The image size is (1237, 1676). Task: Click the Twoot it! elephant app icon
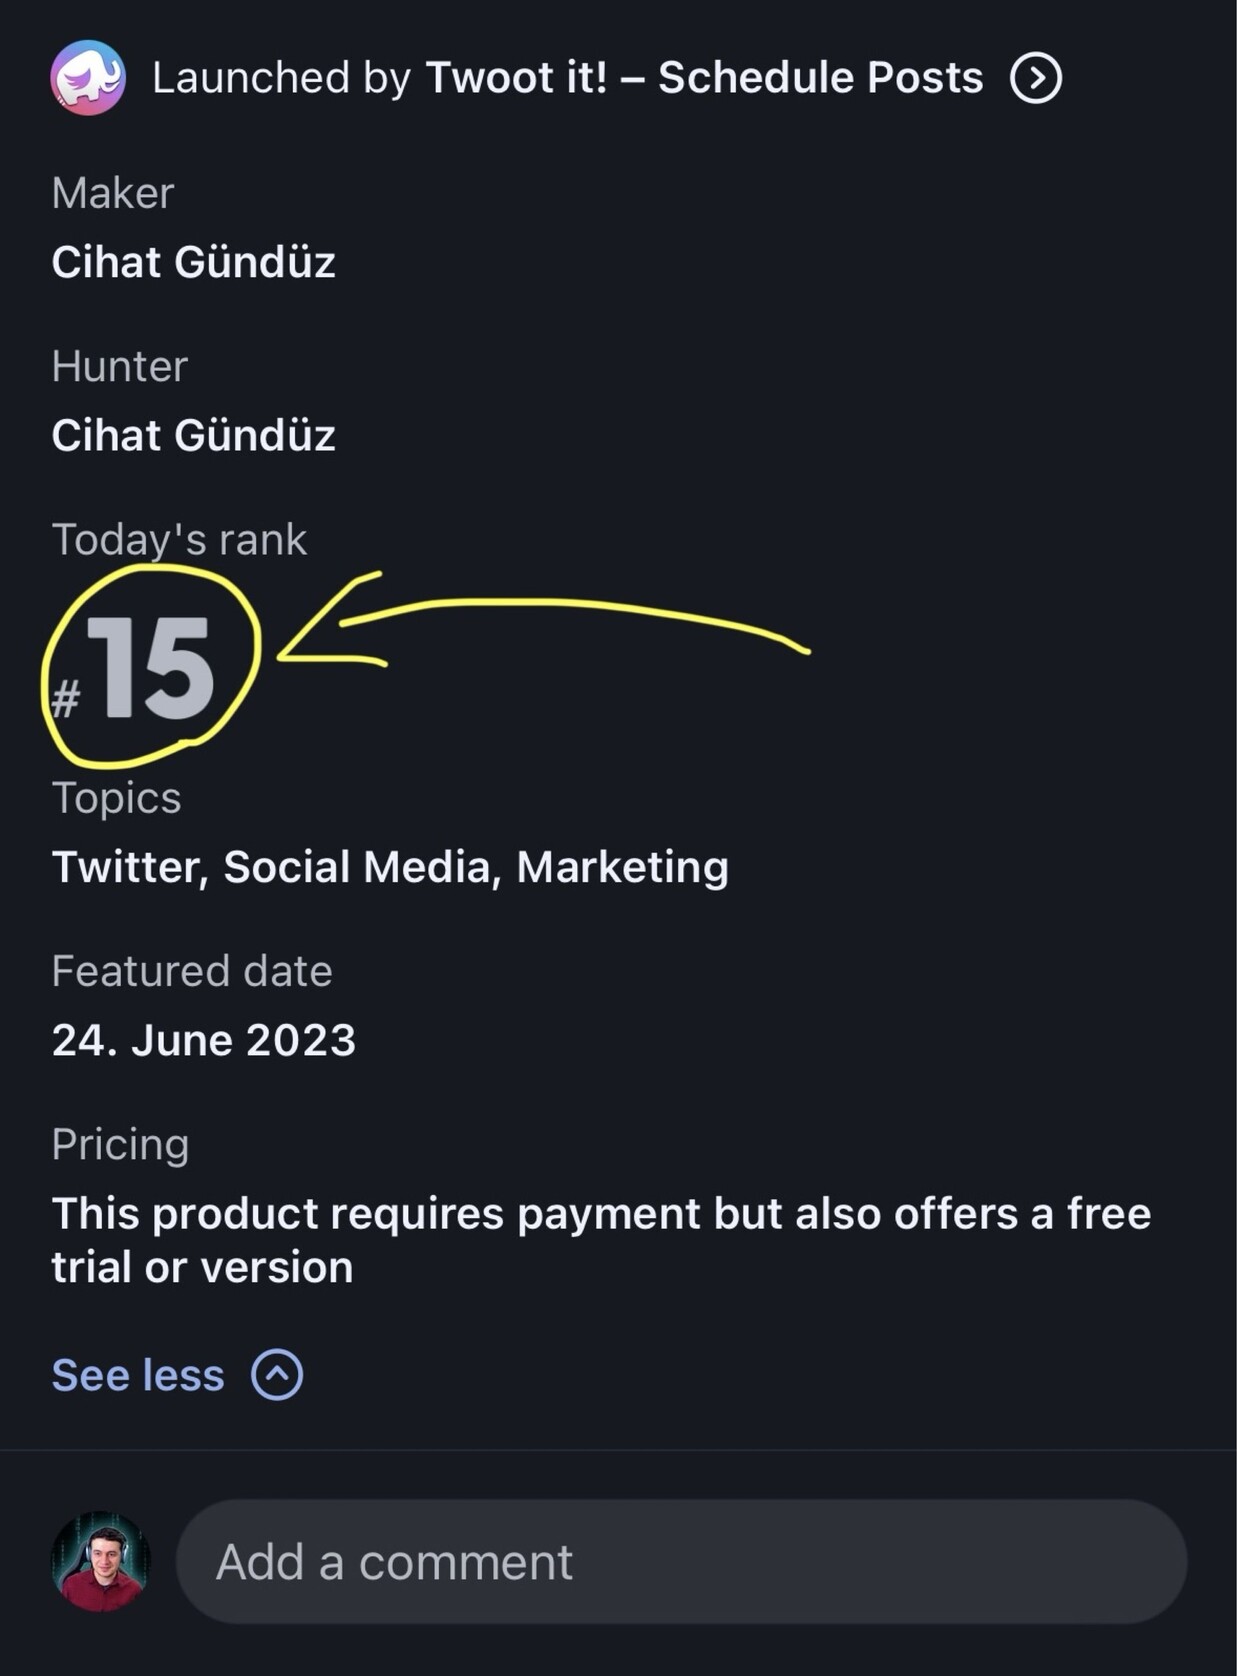[88, 78]
